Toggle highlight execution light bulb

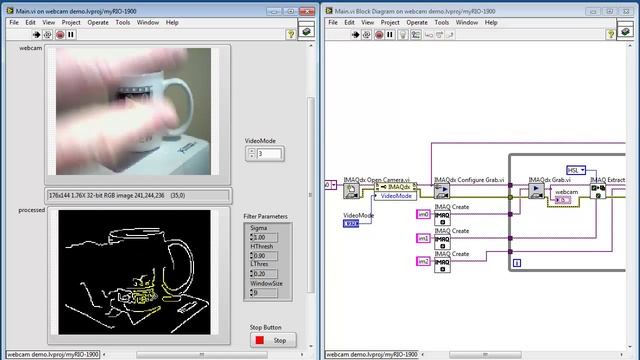pyautogui.click(x=403, y=35)
